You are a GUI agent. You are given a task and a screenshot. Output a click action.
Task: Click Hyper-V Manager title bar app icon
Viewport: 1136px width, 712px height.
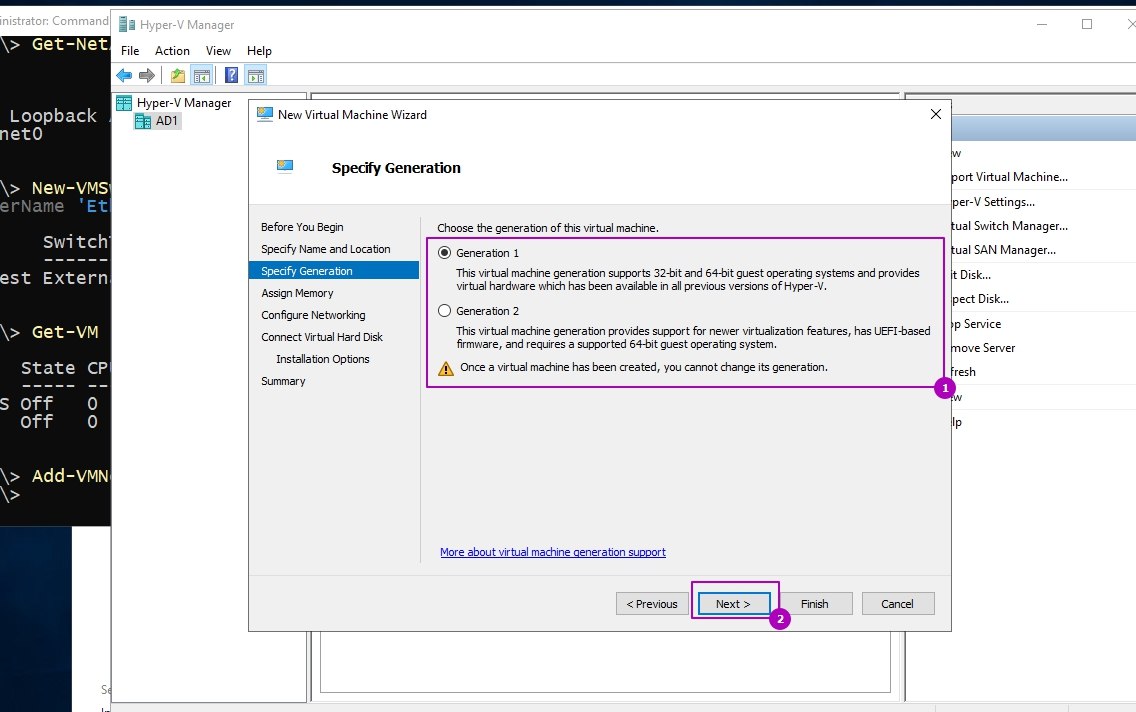[127, 25]
